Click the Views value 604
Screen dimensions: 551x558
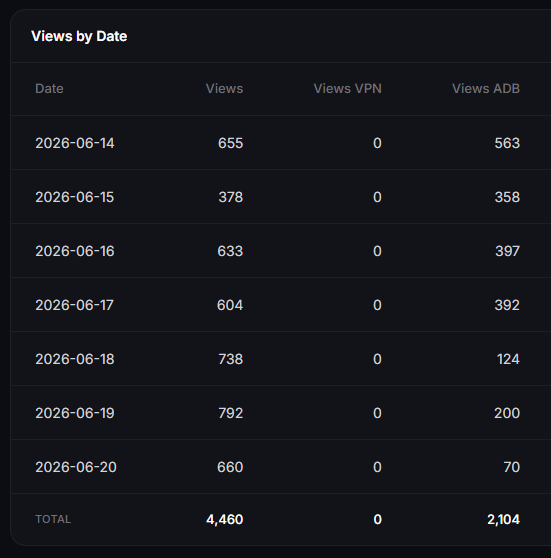coord(230,305)
